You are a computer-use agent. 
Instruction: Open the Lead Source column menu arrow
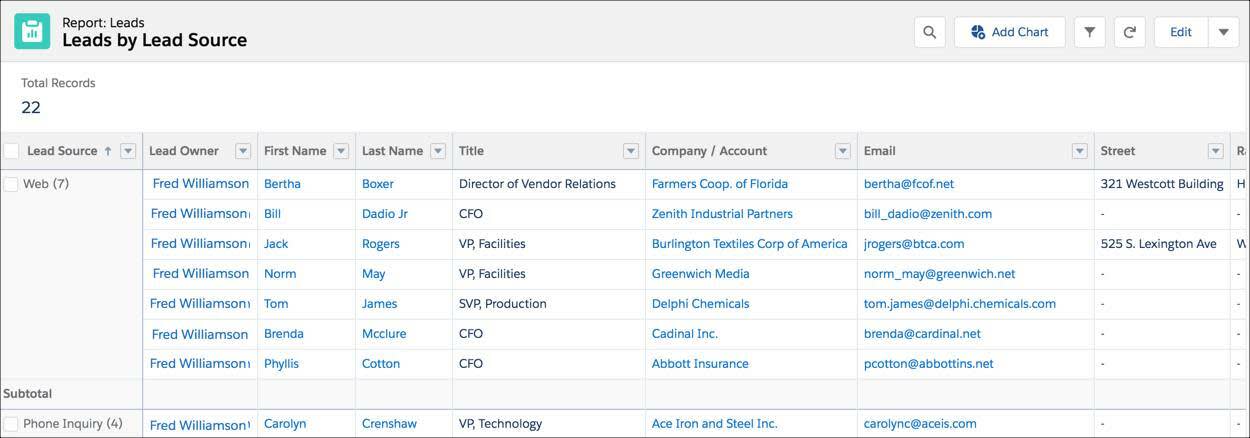[127, 151]
